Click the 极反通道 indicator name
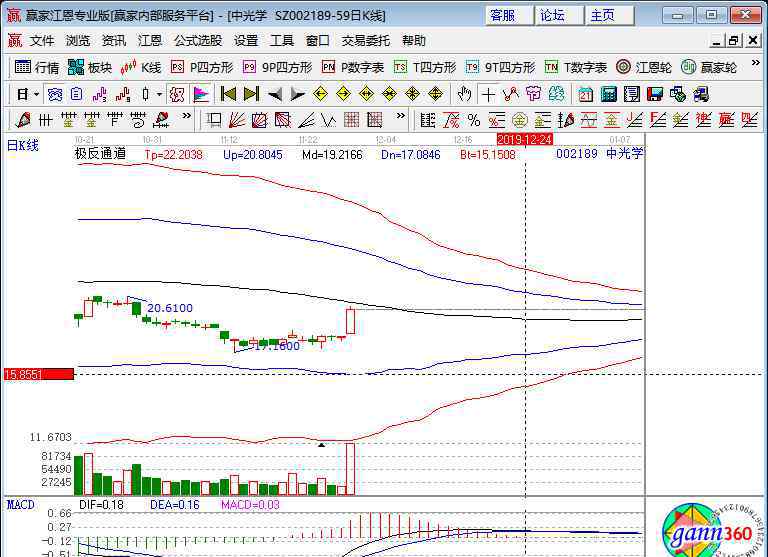The height and width of the screenshot is (557, 768). coord(100,154)
